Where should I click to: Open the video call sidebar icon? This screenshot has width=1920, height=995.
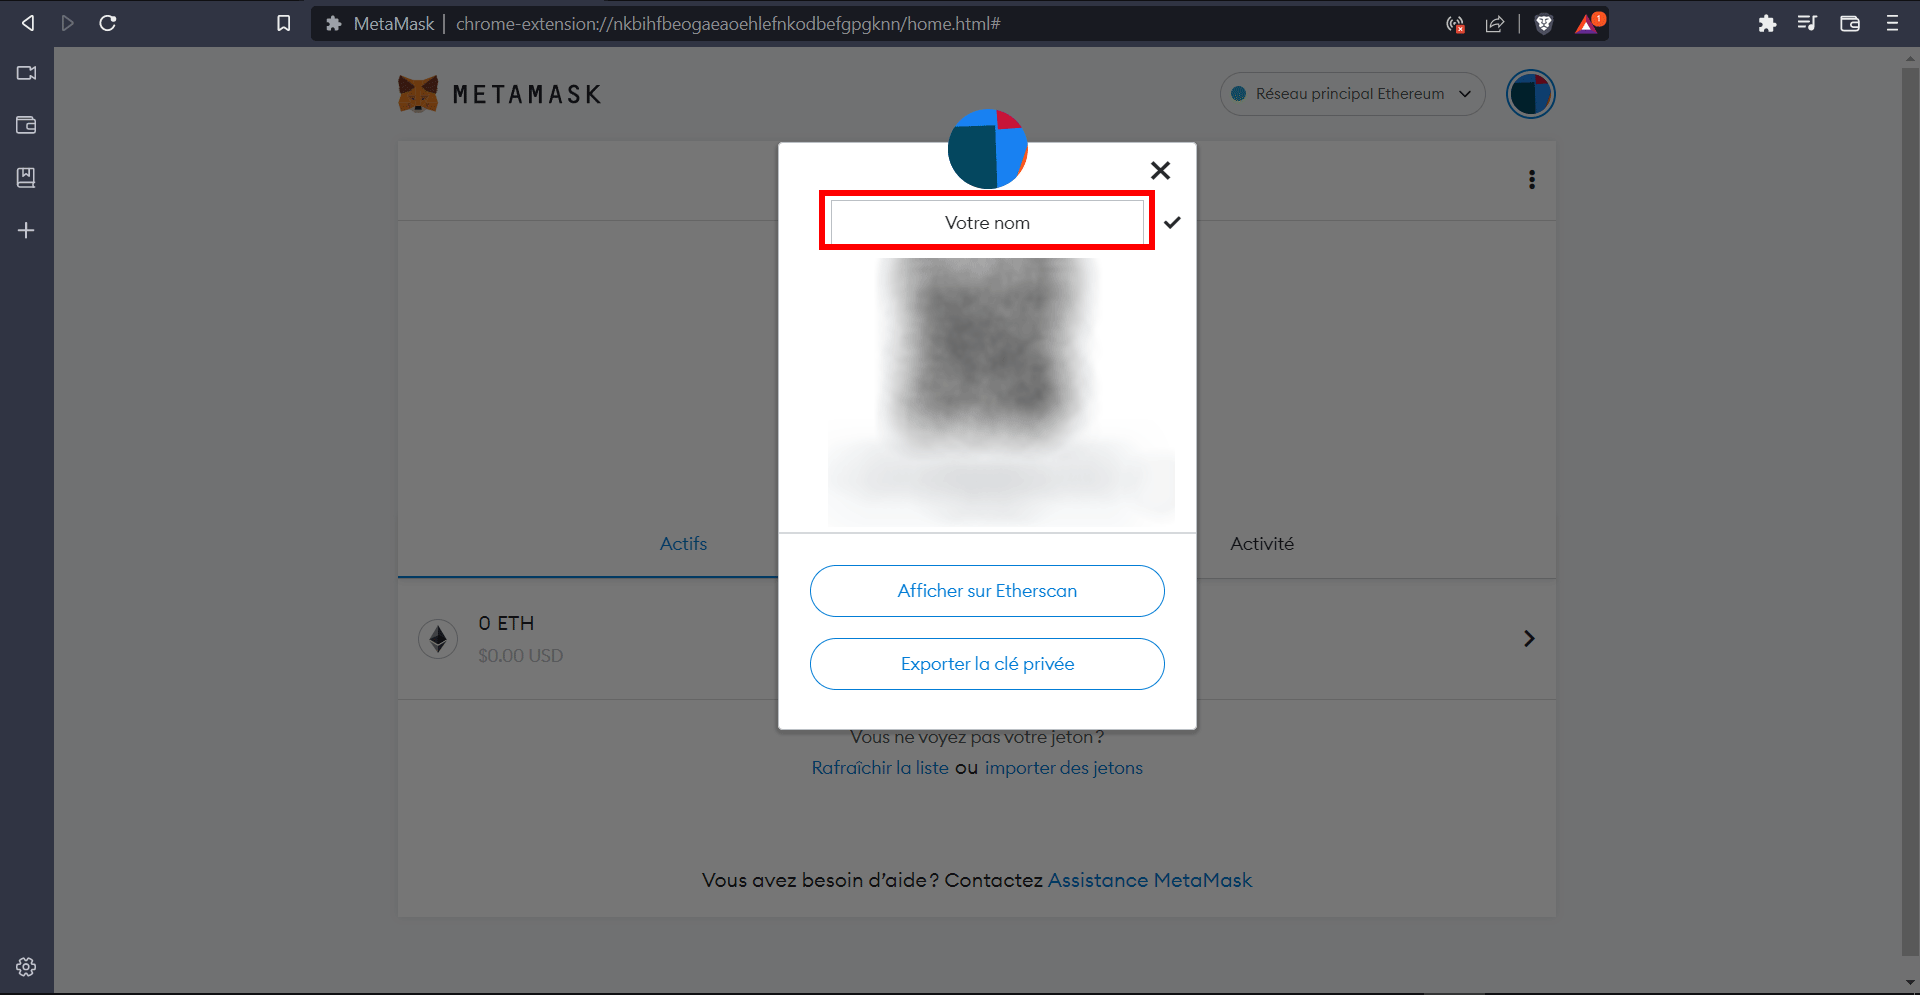pos(26,73)
